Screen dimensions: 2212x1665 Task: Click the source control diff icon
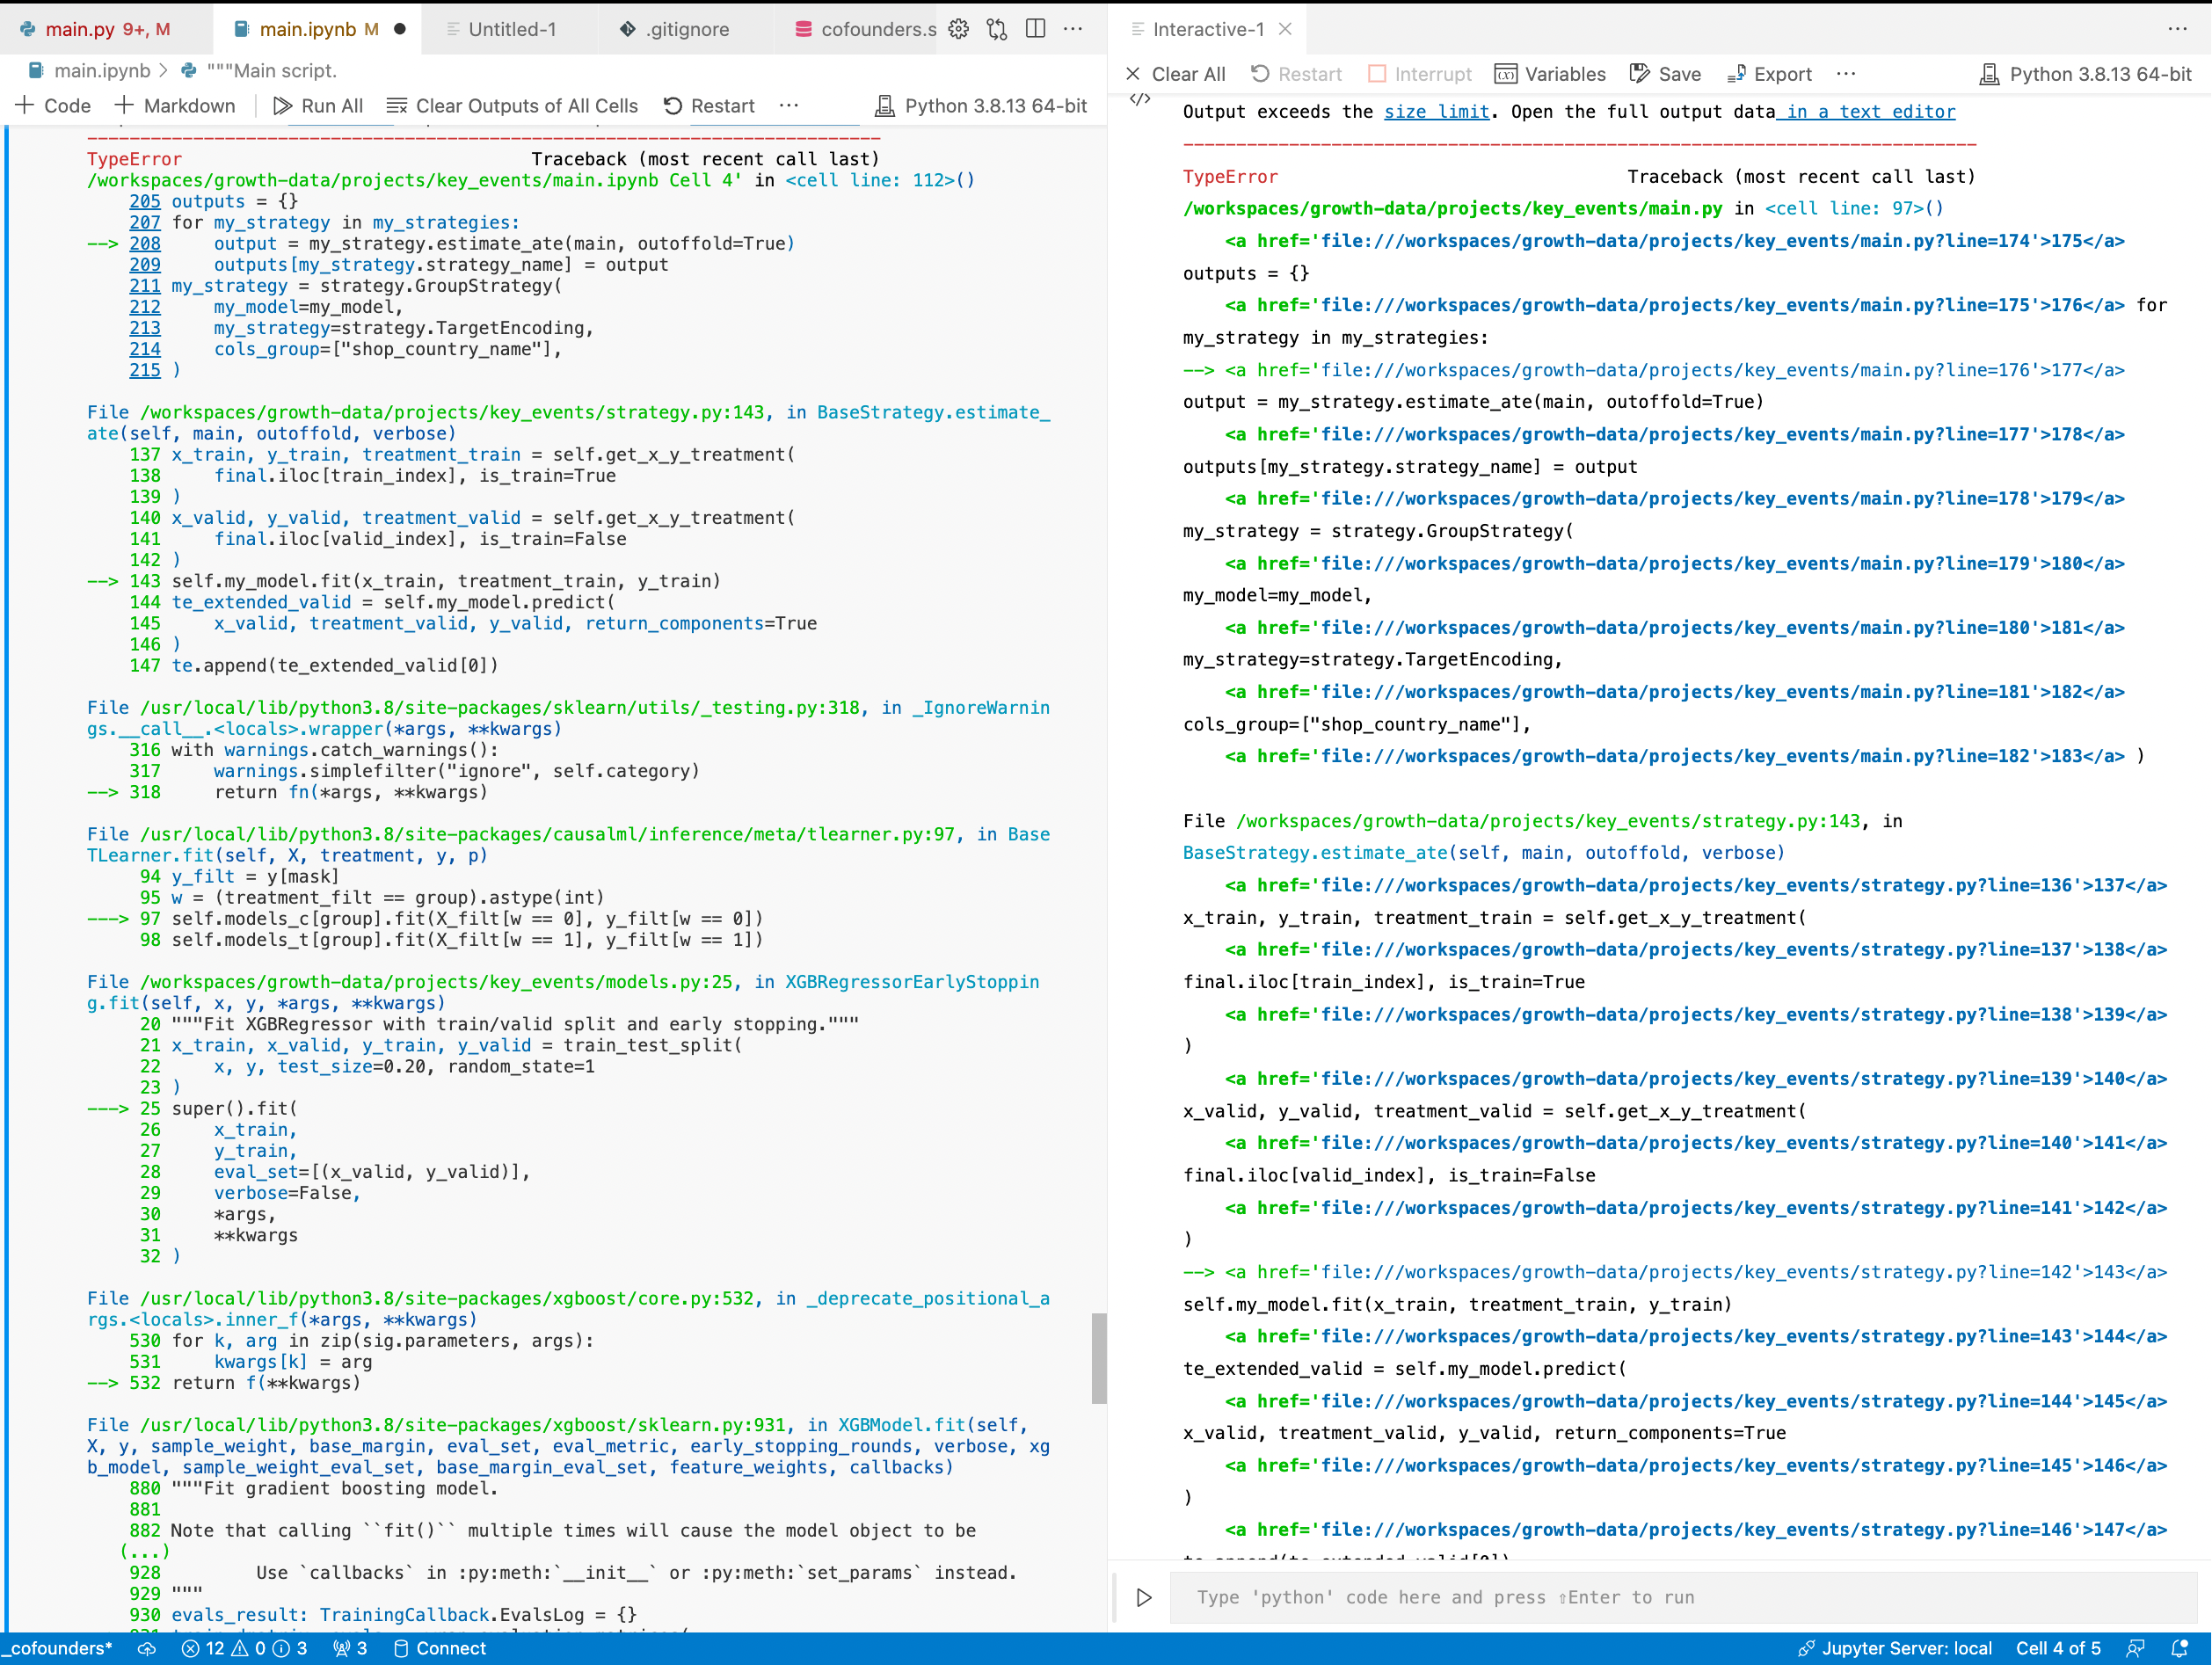(997, 29)
